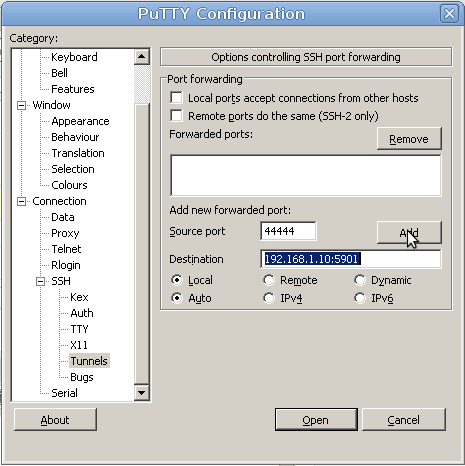Select the IPv4 radio button
The width and height of the screenshot is (465, 466).
point(269,298)
